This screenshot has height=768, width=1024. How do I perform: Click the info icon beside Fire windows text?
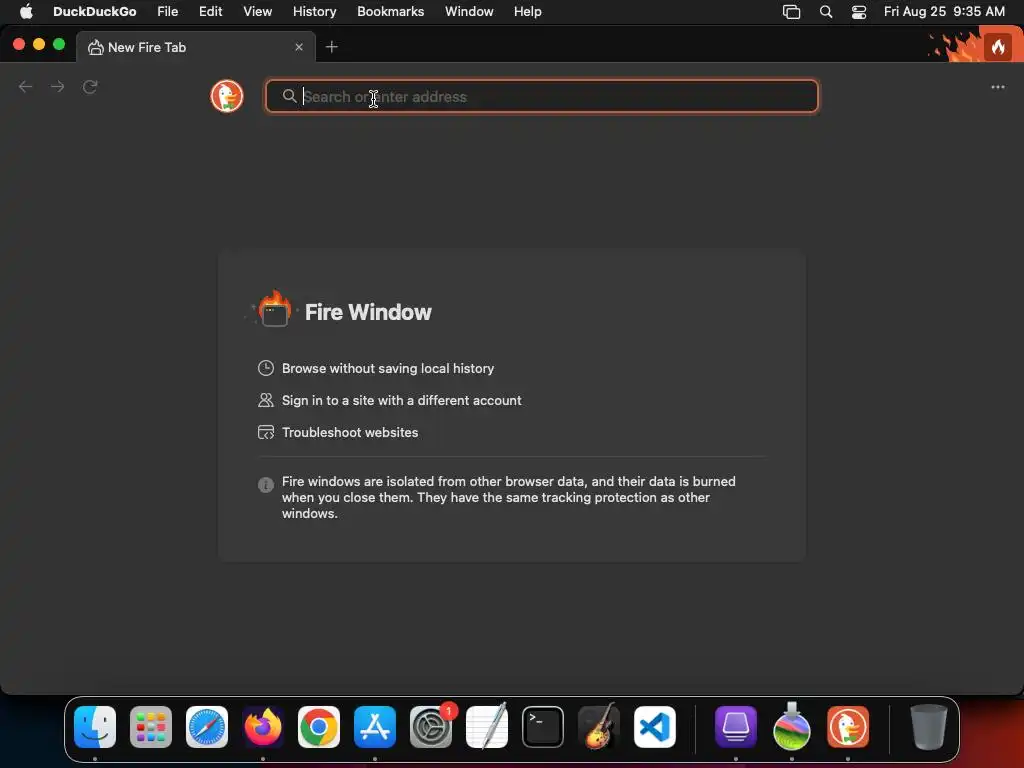pyautogui.click(x=266, y=485)
